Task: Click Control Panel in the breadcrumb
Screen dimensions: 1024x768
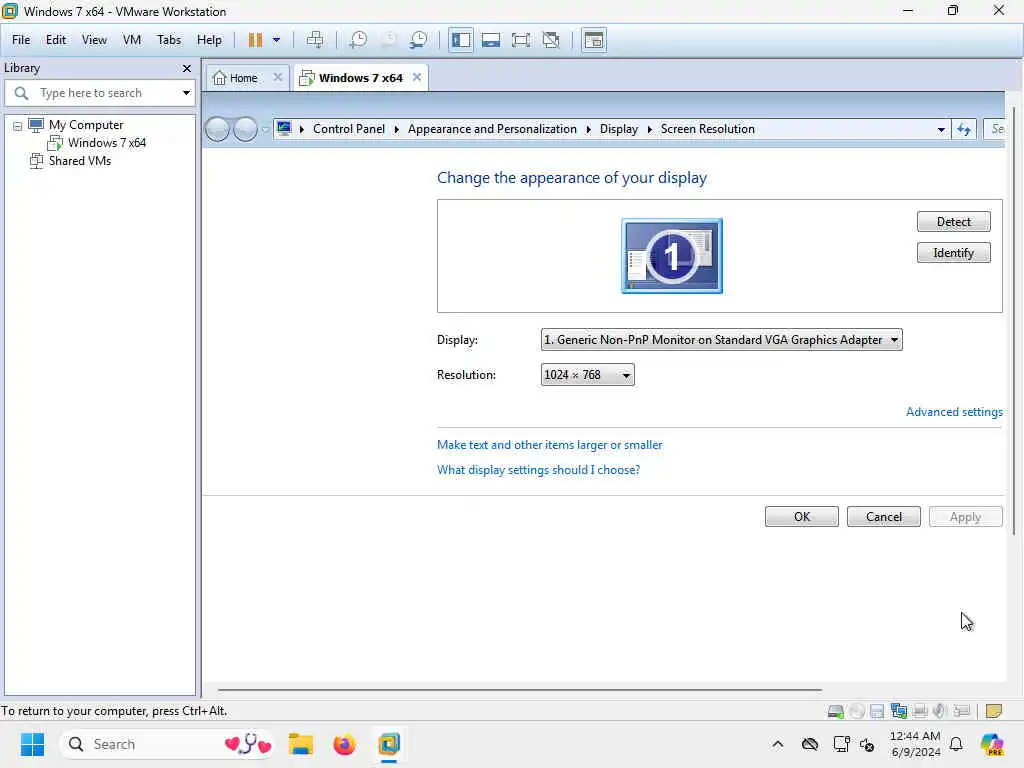Action: click(x=349, y=129)
